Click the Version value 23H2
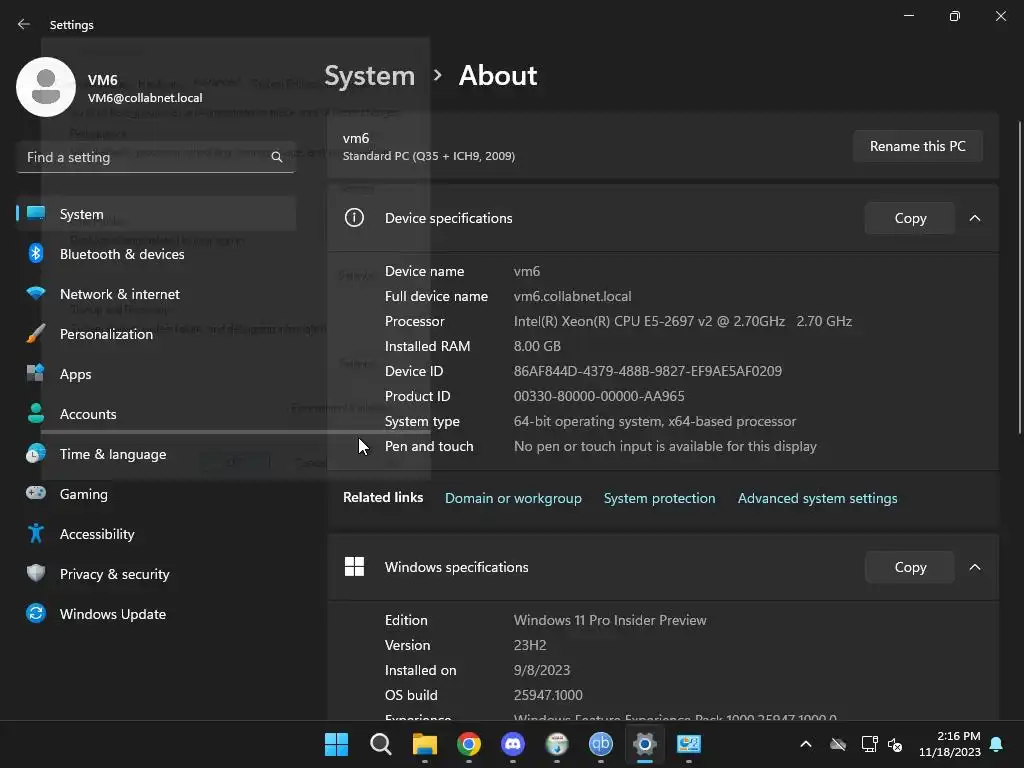The width and height of the screenshot is (1024, 768). 530,645
